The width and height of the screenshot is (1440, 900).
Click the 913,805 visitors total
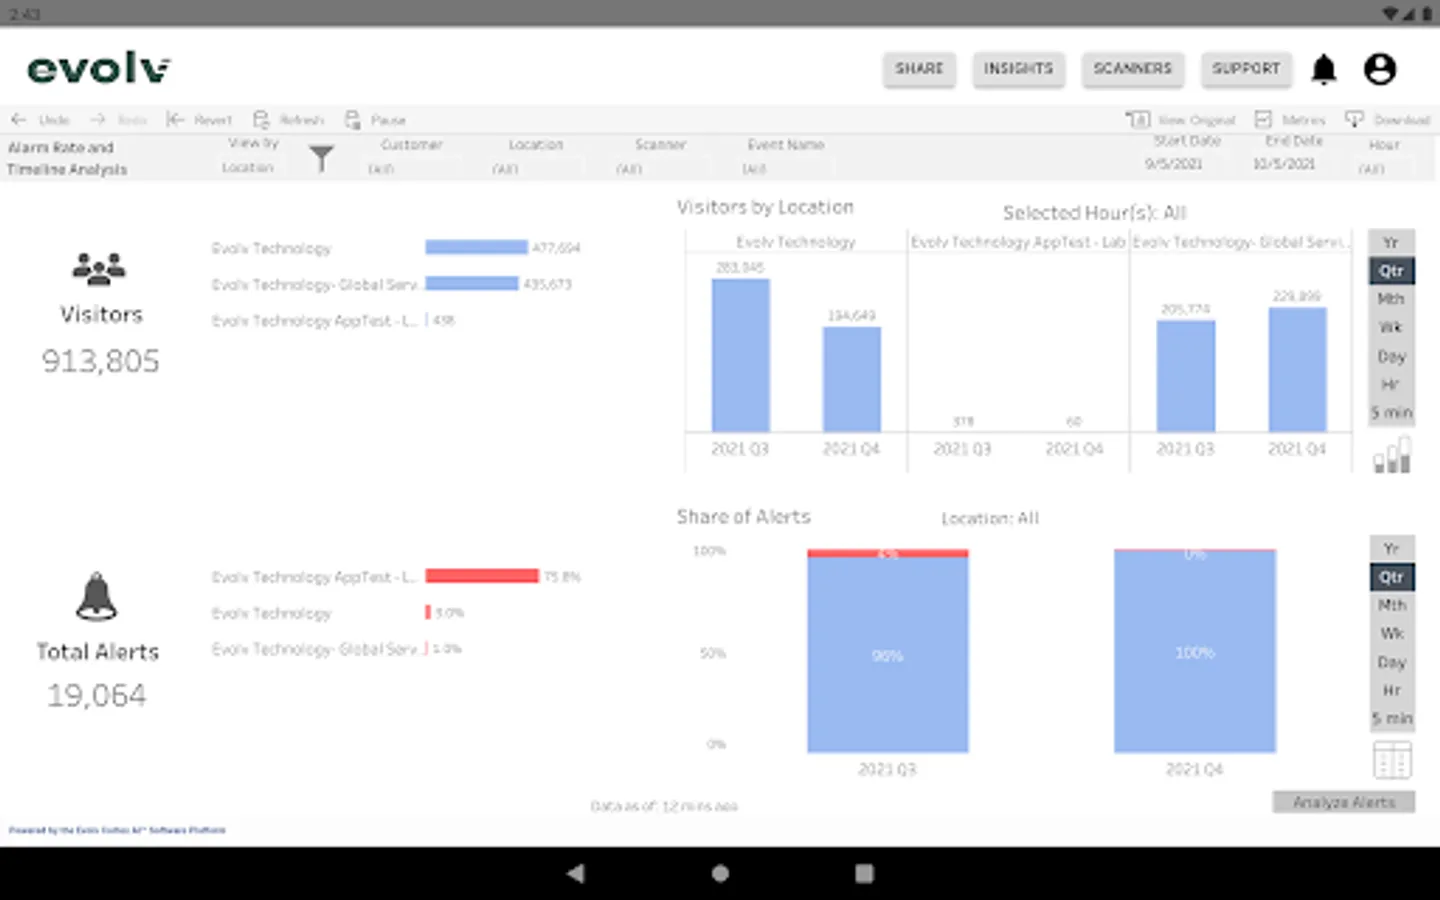[100, 361]
